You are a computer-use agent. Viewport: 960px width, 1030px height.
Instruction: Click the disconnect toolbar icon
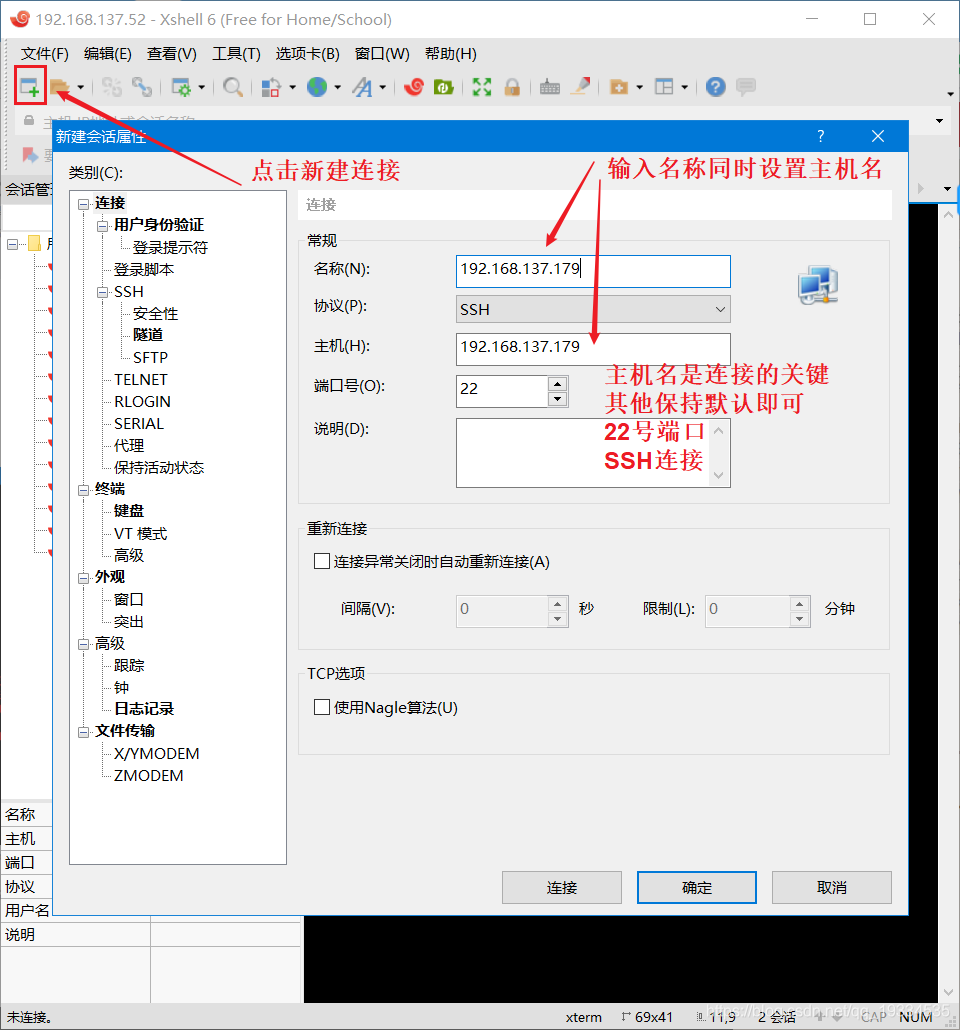pos(112,87)
